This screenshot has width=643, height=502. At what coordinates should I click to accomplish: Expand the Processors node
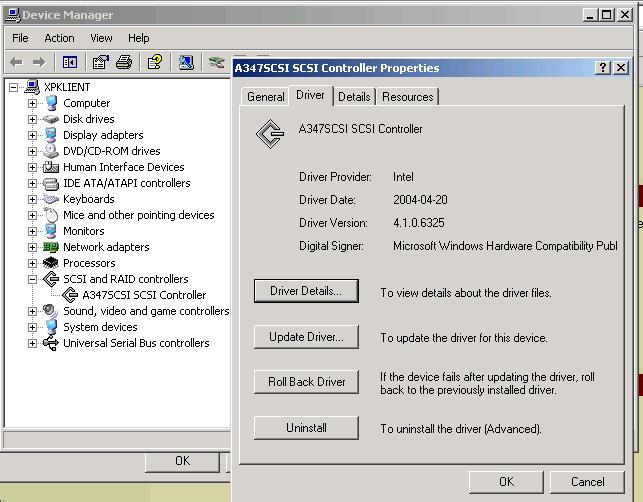point(32,263)
